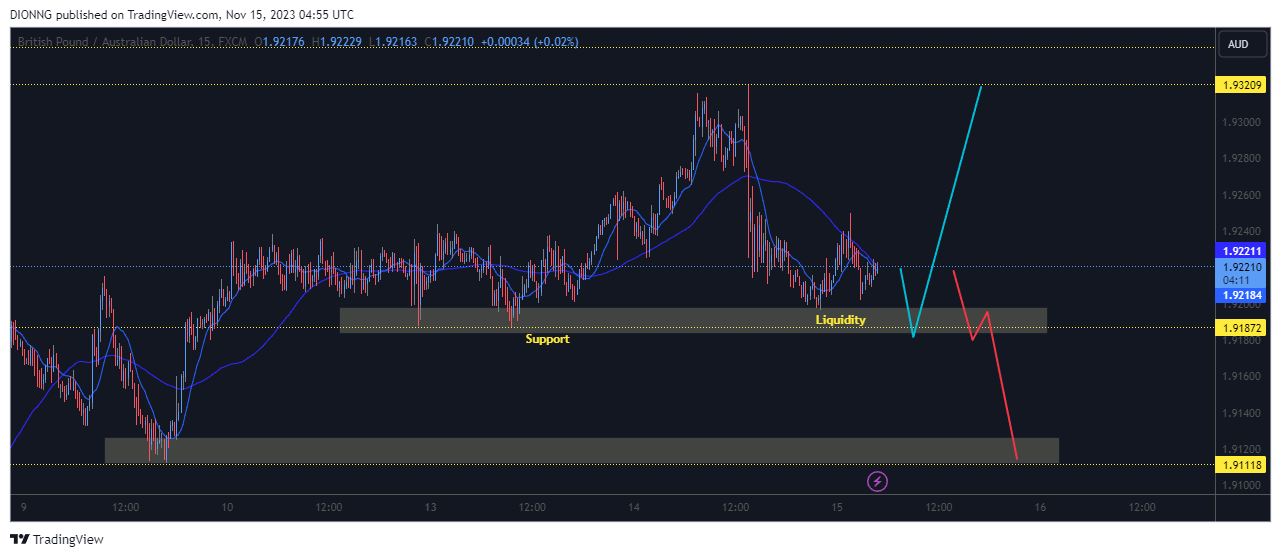Click the date 13 on time axis
The height and width of the screenshot is (557, 1281).
[x=430, y=508]
